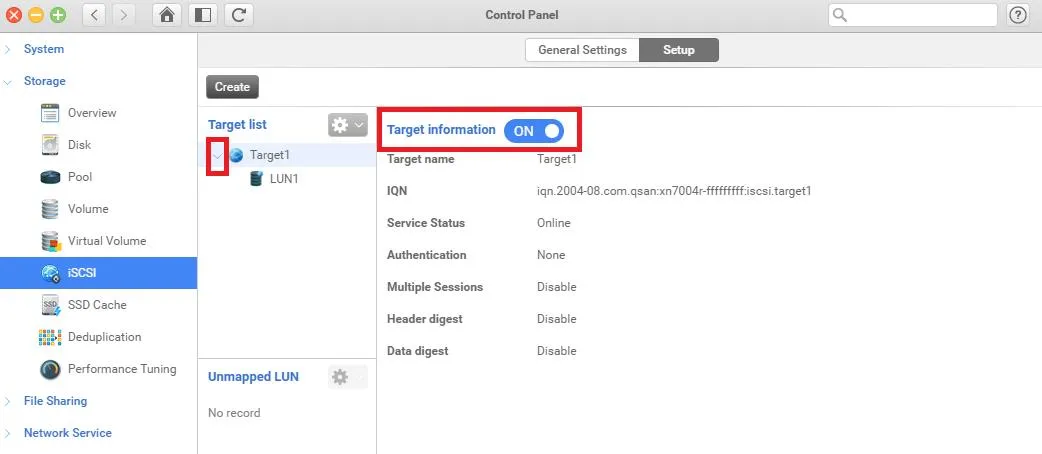This screenshot has width=1042, height=454.
Task: Click the Home icon in the toolbar
Action: 167,15
